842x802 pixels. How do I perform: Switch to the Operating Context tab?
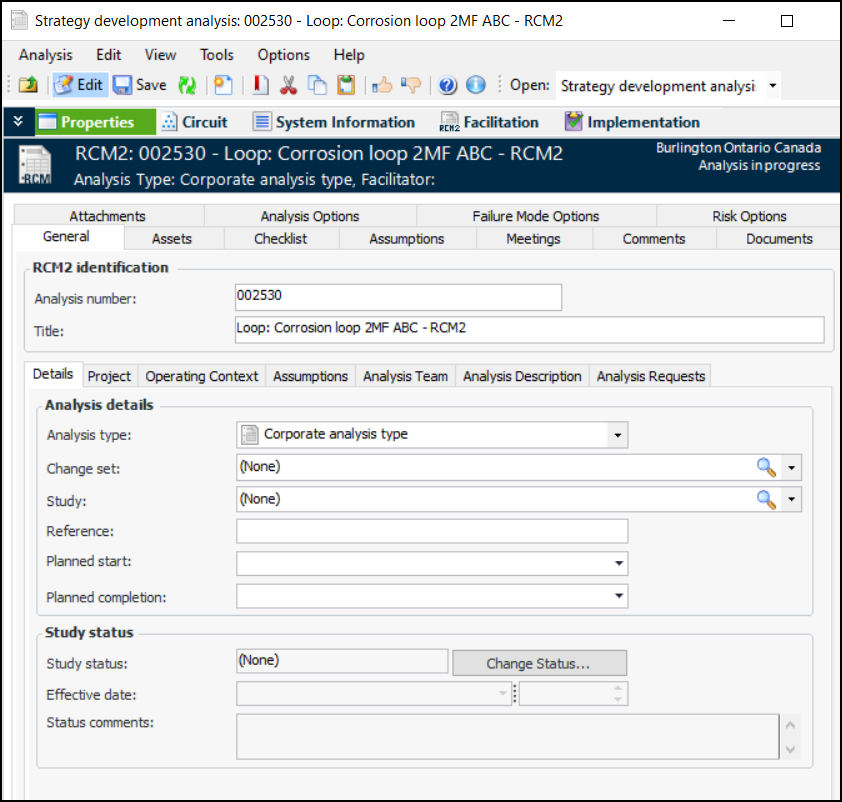(x=202, y=376)
